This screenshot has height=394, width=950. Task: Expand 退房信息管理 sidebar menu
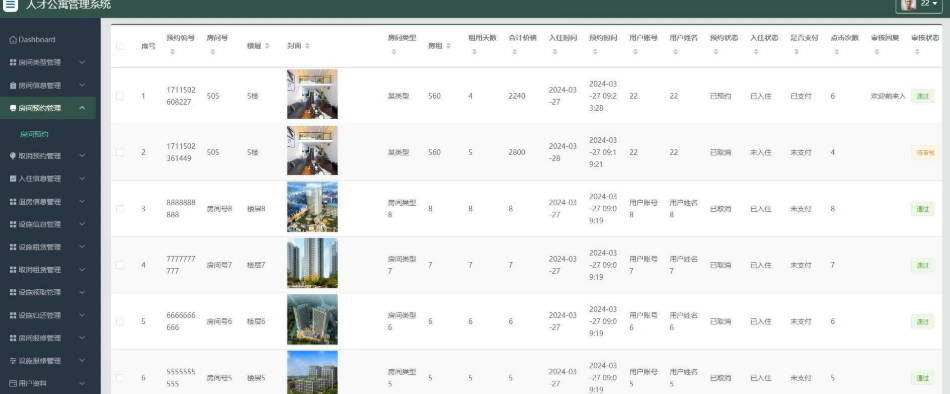(x=47, y=201)
